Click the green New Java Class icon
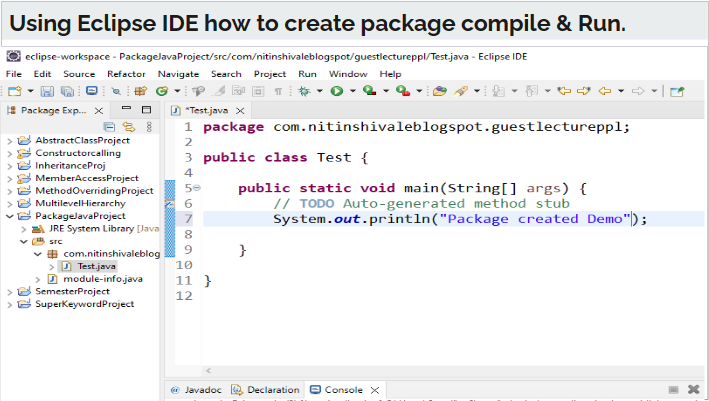709x401 pixels. point(161,91)
